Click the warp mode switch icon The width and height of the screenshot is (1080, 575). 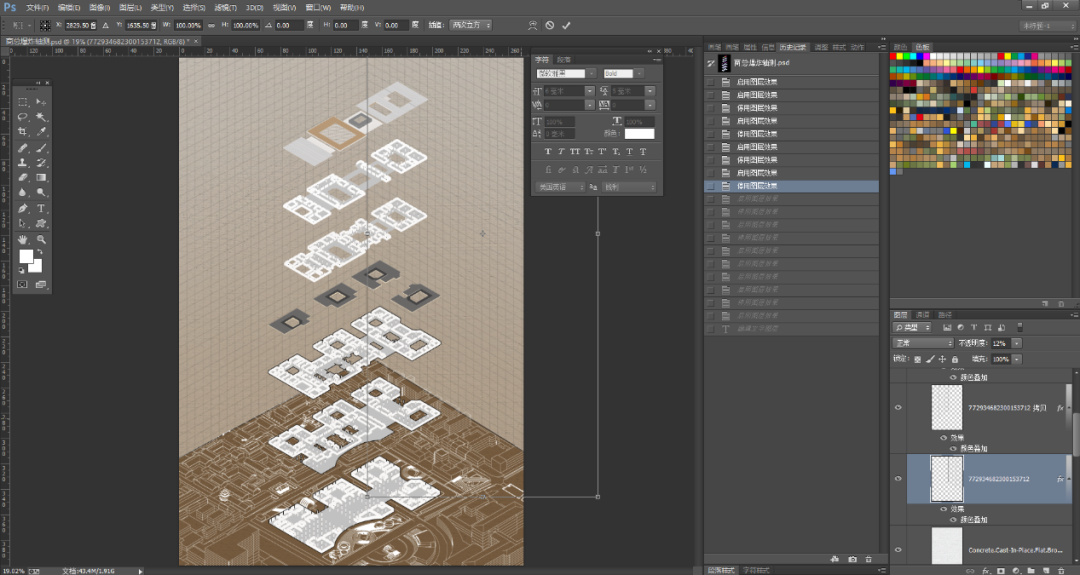point(532,25)
